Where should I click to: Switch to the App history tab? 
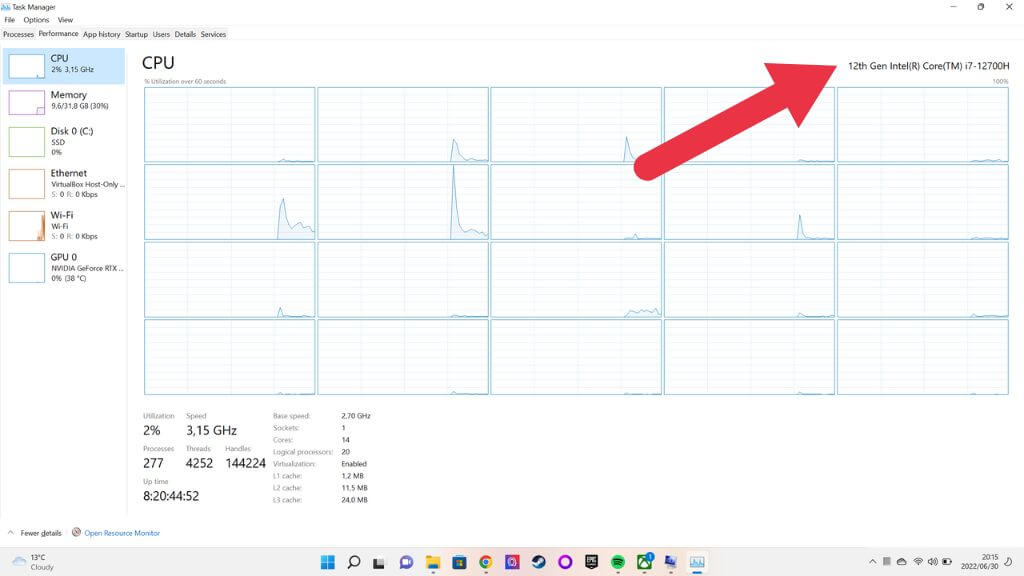[x=101, y=34]
